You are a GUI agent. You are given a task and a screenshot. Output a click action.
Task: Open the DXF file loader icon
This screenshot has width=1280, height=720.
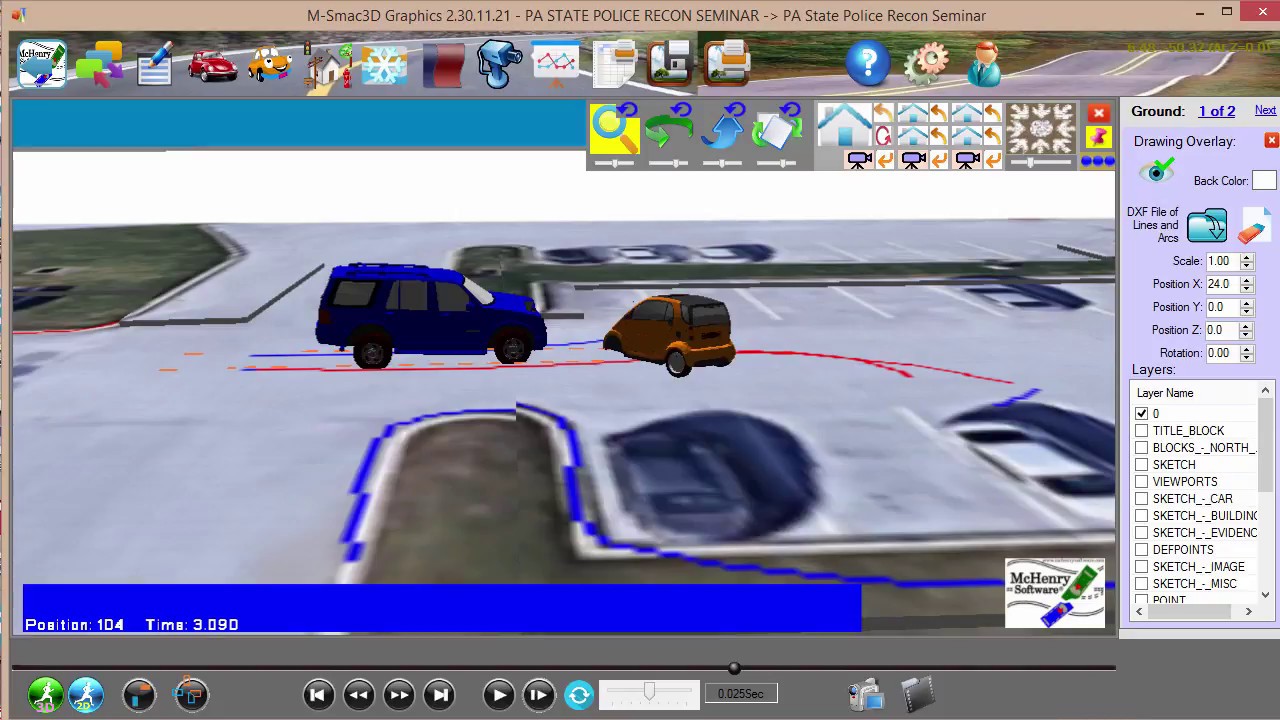click(1207, 225)
